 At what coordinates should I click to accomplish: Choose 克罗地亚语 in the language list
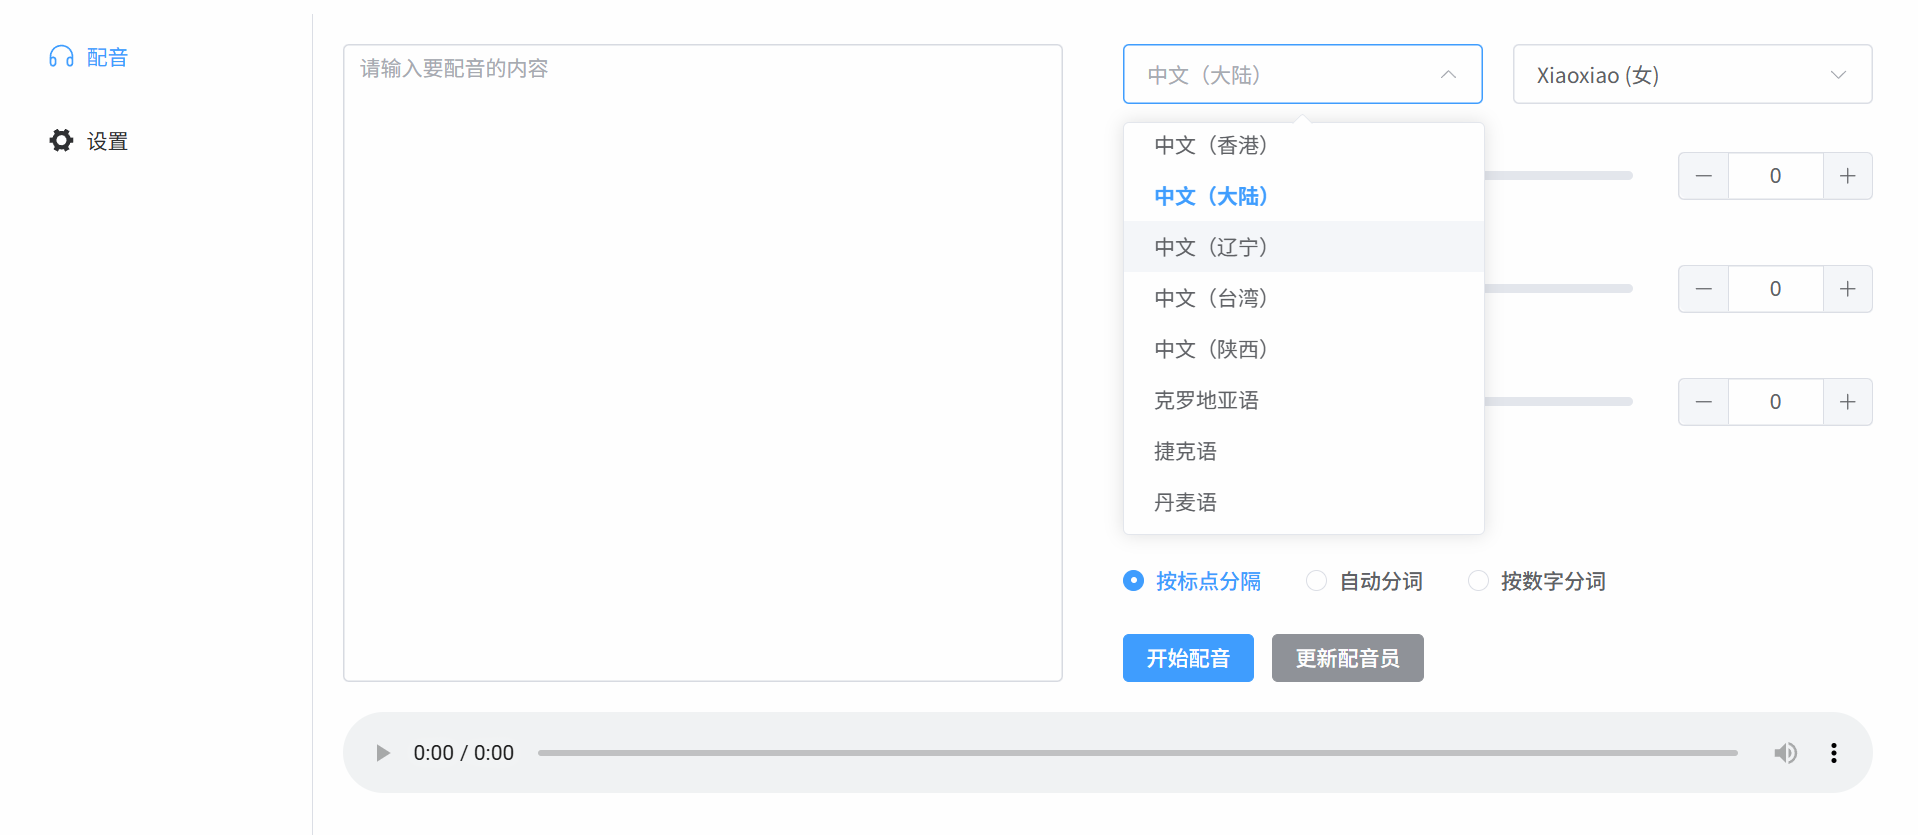pos(1303,400)
